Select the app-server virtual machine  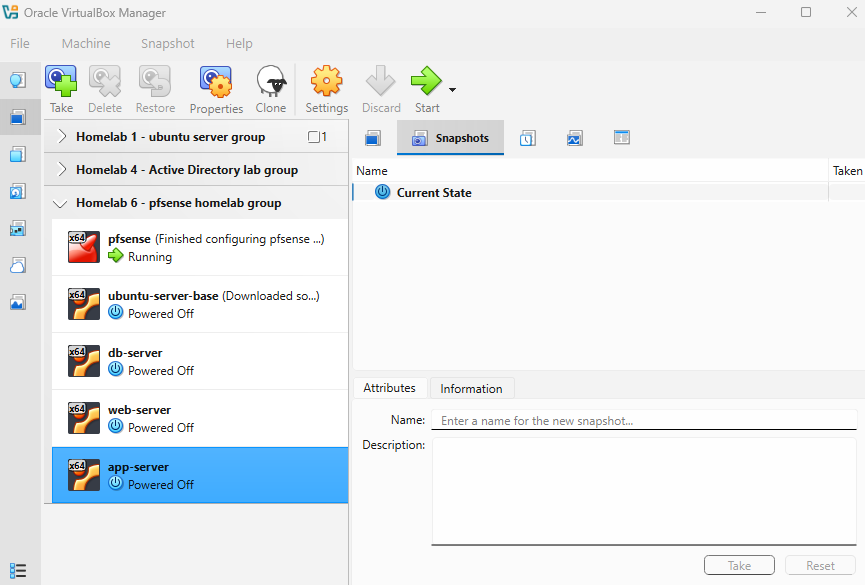200,475
